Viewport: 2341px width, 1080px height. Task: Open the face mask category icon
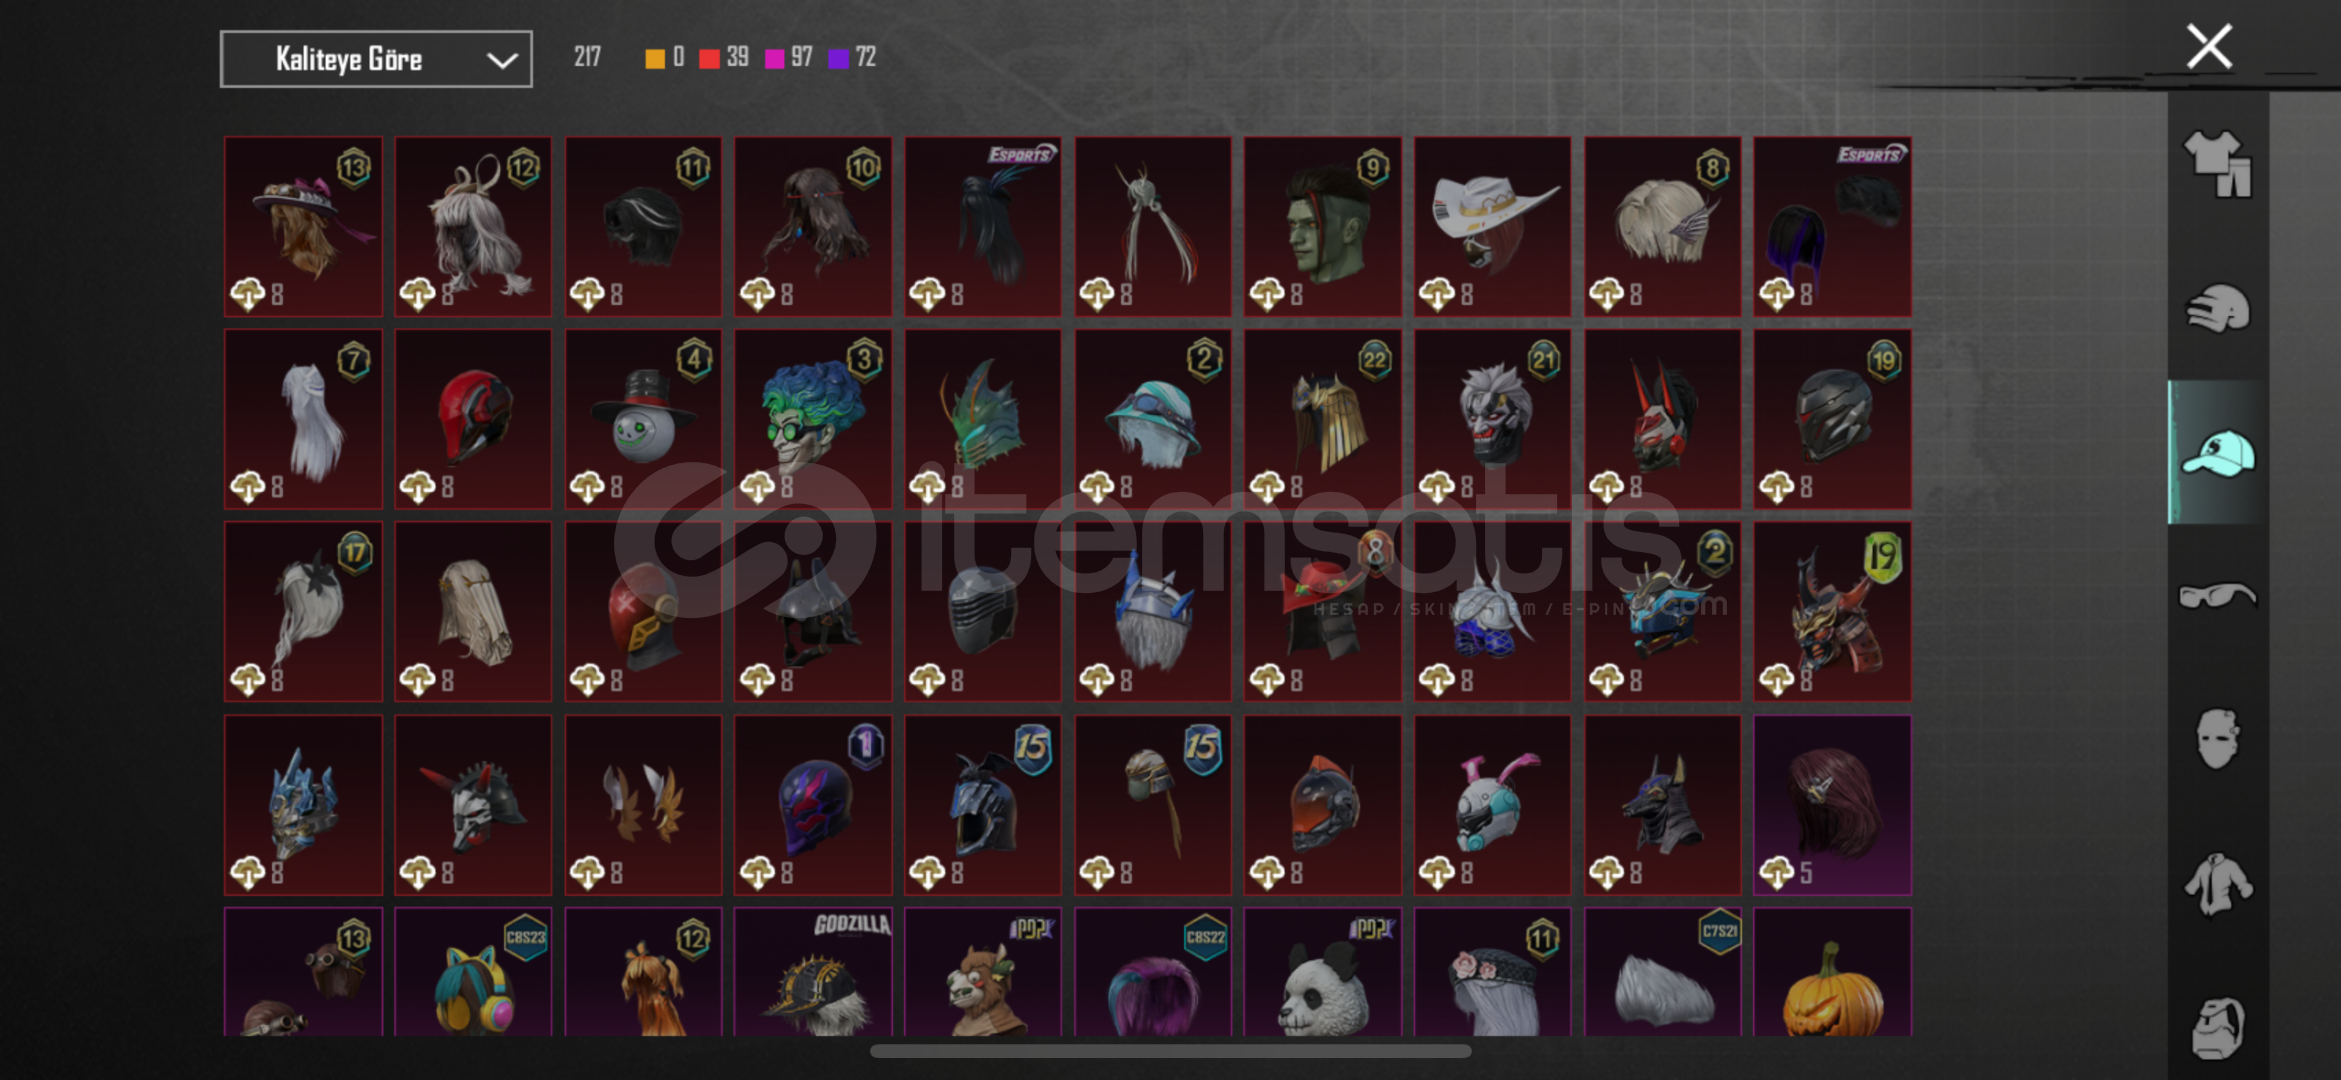(2217, 739)
